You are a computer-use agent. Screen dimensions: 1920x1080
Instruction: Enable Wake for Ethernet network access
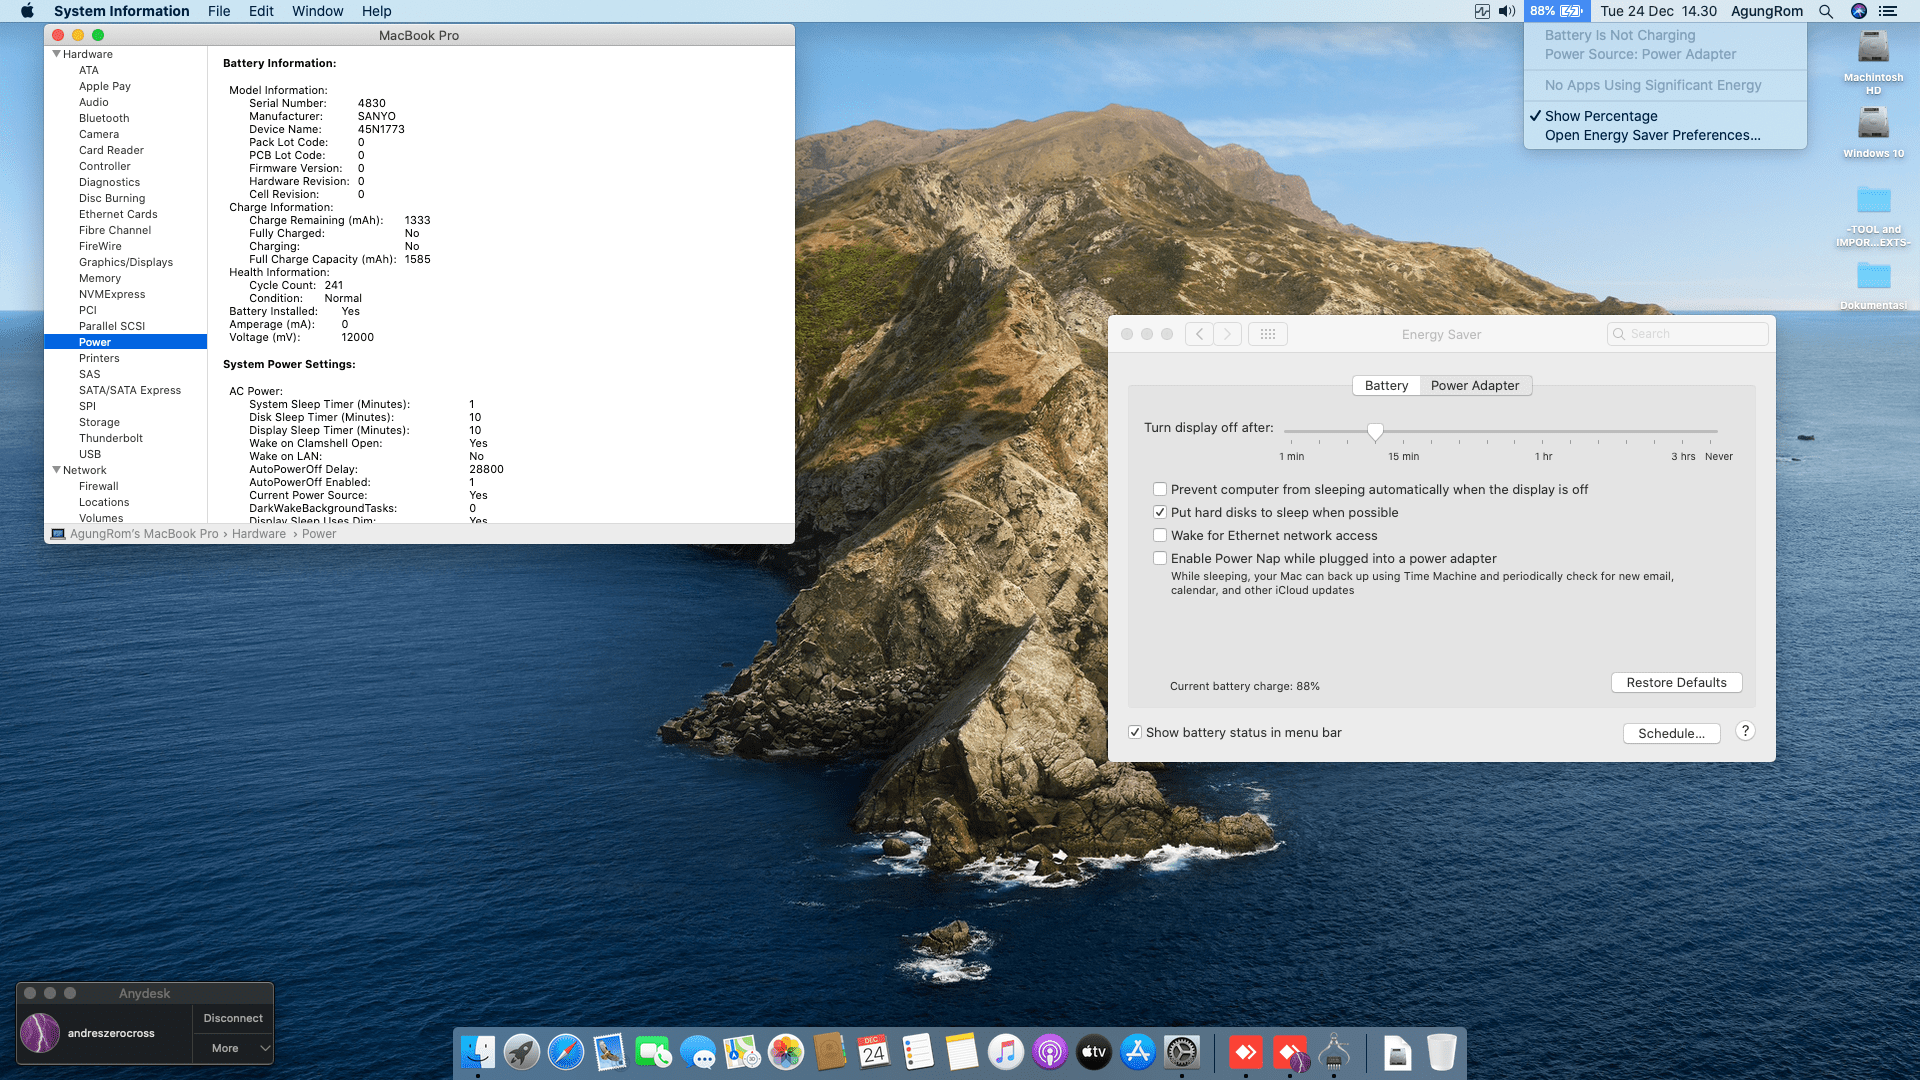[x=1160, y=535]
